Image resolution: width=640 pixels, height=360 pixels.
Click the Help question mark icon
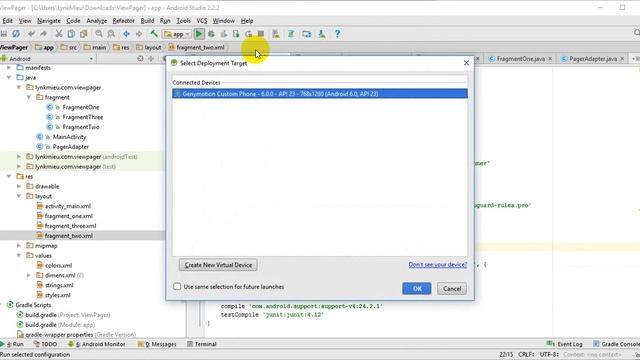[337, 34]
